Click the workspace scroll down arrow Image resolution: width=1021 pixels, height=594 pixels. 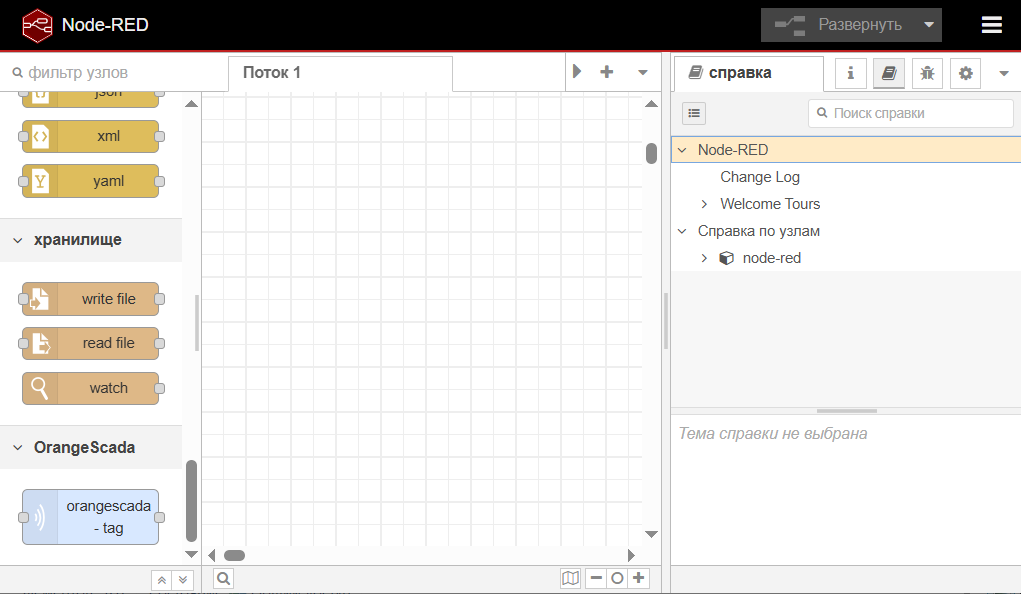[x=651, y=534]
